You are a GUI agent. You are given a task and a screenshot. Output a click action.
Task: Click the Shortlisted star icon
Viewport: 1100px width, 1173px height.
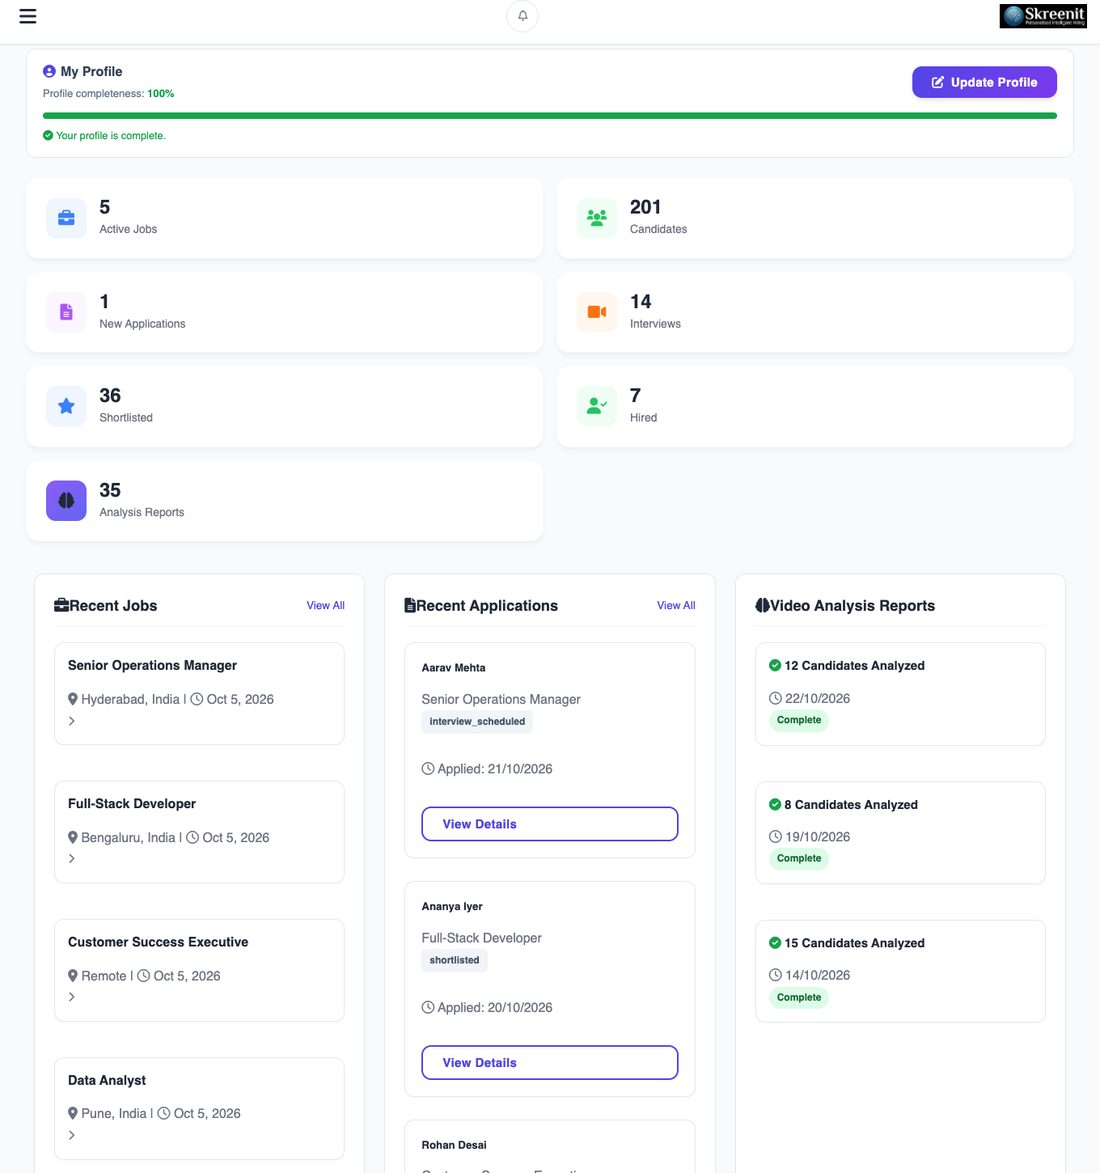(x=67, y=406)
